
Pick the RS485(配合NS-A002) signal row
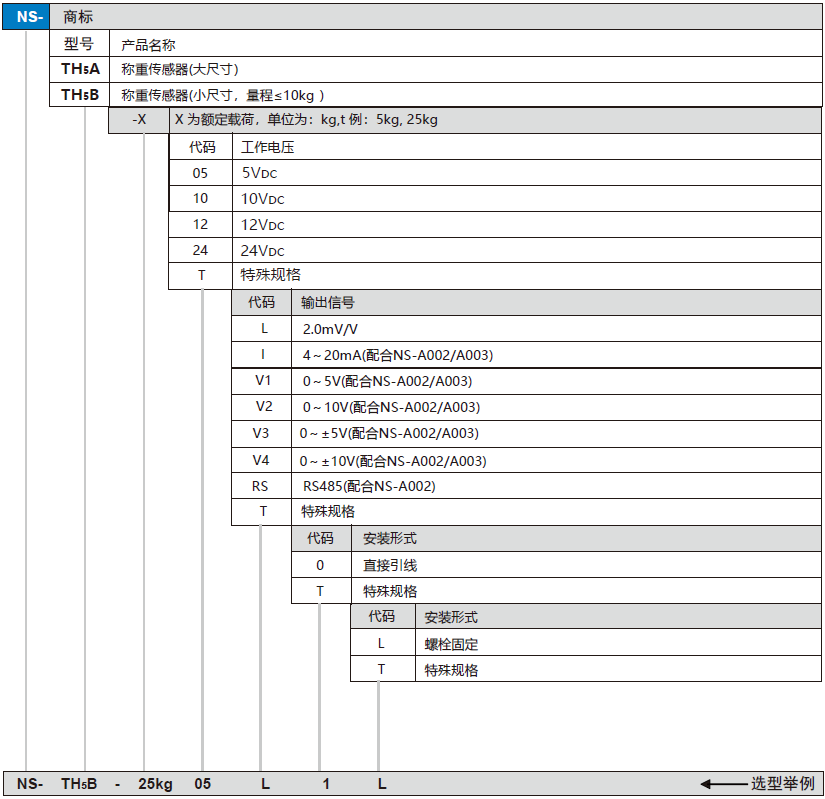point(369,486)
